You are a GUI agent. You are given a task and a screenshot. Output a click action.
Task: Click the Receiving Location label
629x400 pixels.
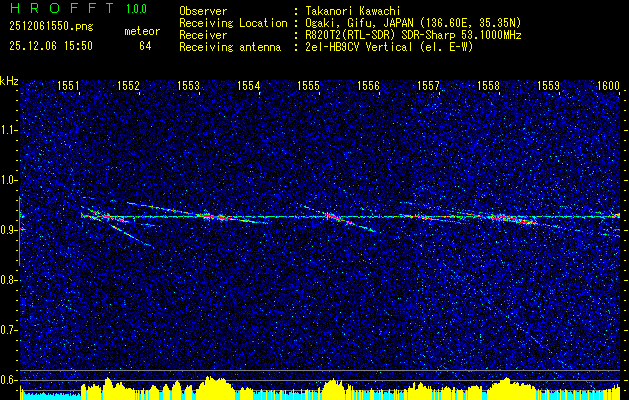tap(233, 23)
